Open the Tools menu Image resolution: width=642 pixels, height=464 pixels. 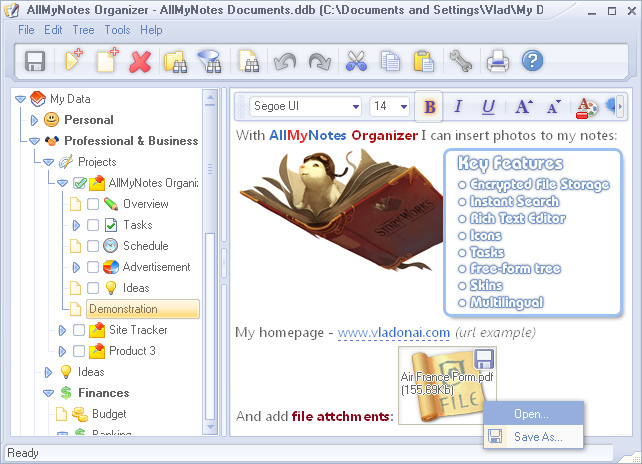pos(117,30)
